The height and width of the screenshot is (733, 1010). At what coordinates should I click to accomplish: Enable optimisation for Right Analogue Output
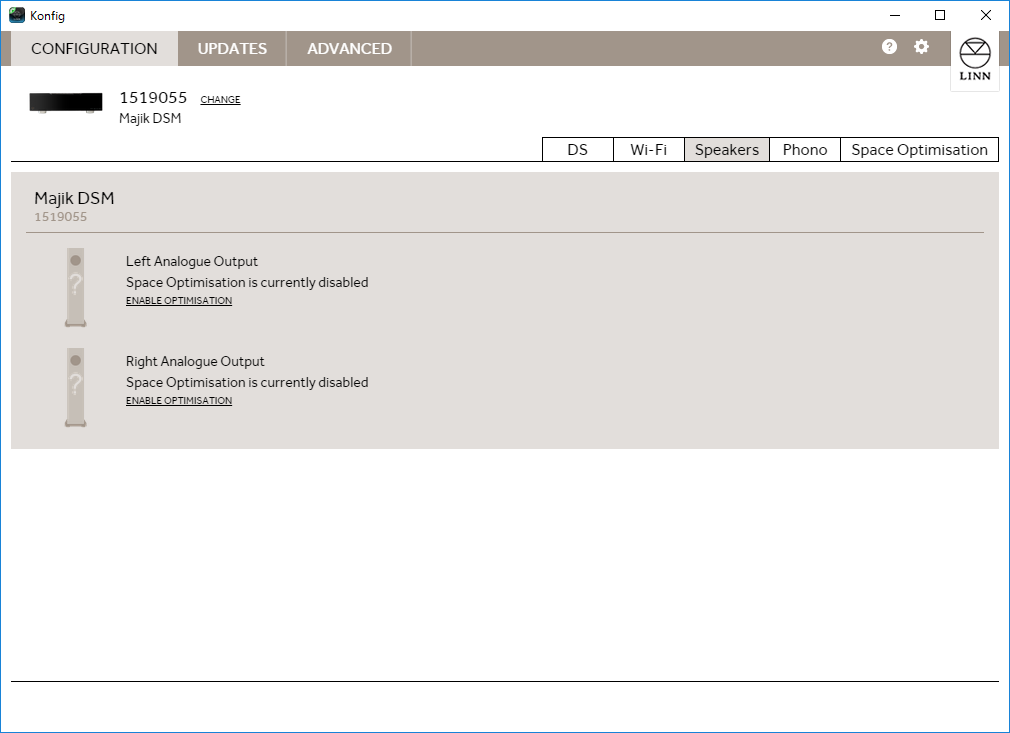click(x=179, y=401)
